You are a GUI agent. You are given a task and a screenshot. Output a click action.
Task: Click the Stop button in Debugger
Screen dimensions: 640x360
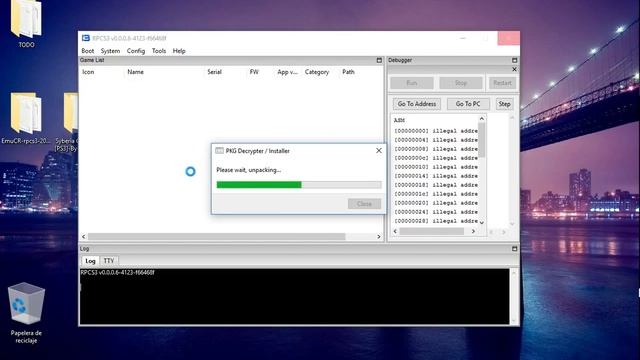pos(461,83)
